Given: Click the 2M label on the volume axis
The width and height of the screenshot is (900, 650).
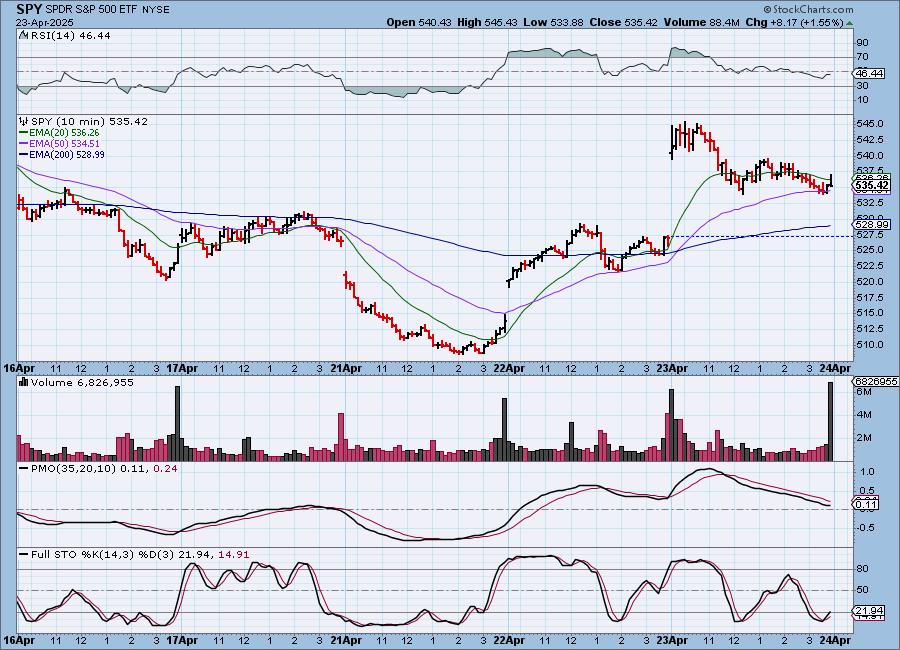Looking at the screenshot, I should click(864, 438).
